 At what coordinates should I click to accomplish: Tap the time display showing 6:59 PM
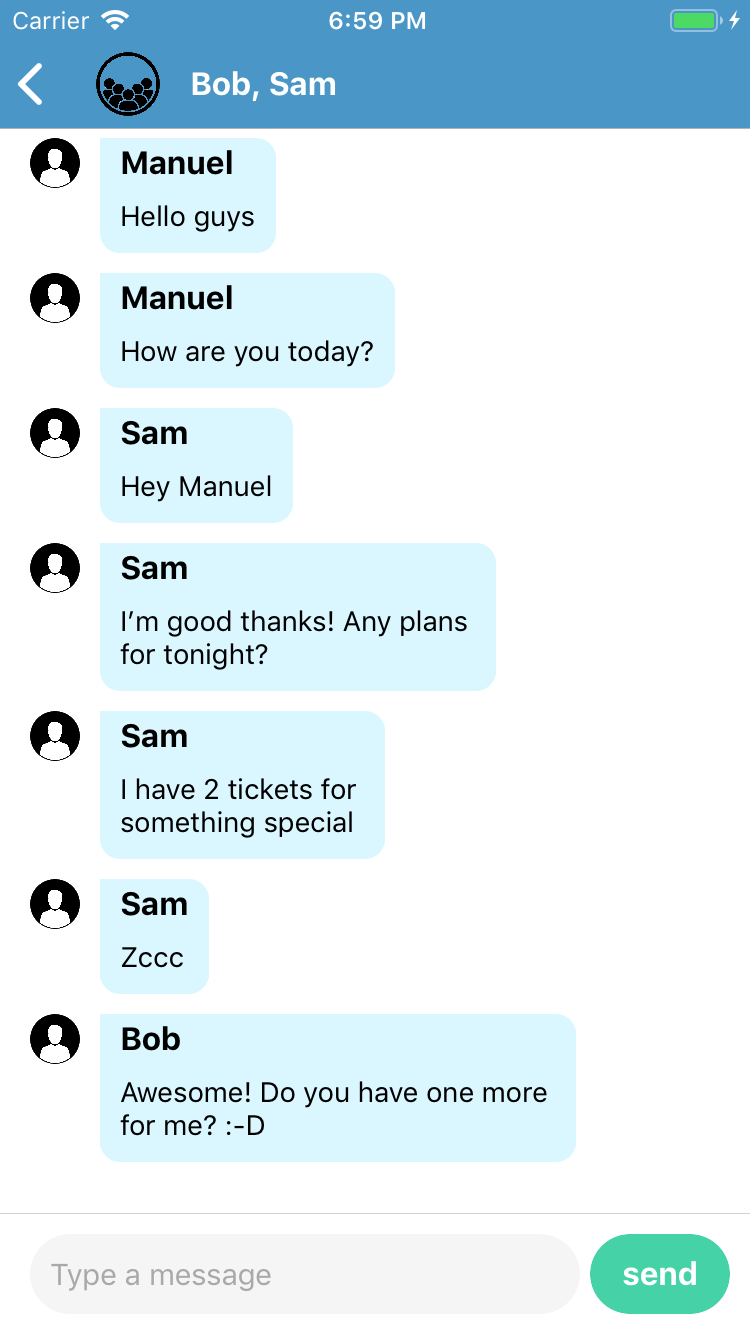[377, 19]
